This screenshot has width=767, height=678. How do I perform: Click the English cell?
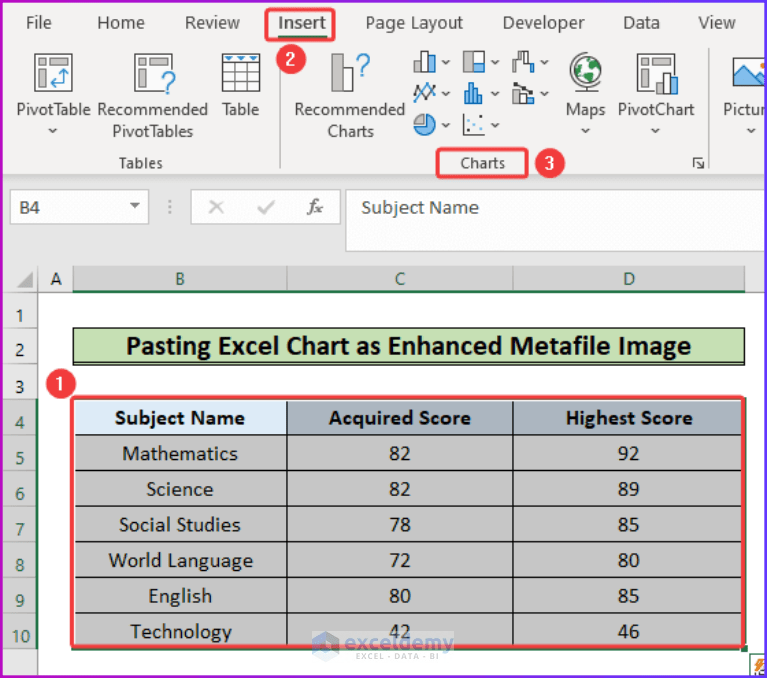[180, 596]
